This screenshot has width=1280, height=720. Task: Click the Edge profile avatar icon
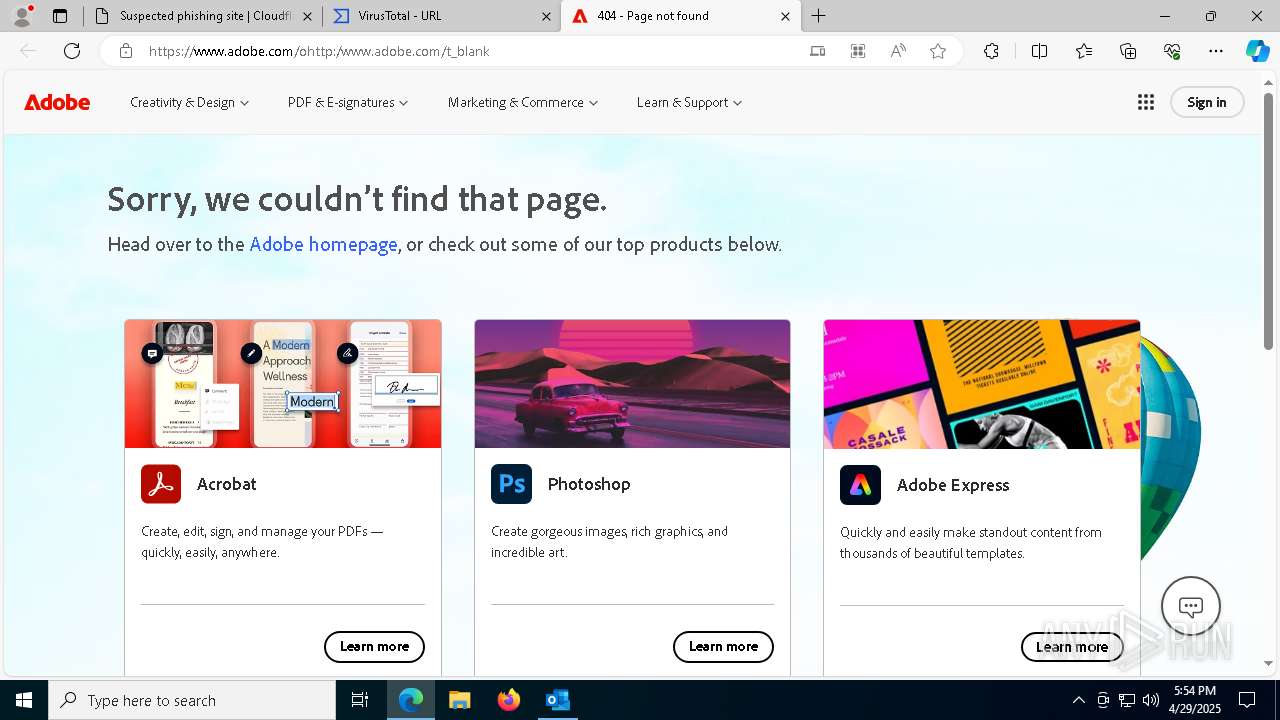click(22, 16)
